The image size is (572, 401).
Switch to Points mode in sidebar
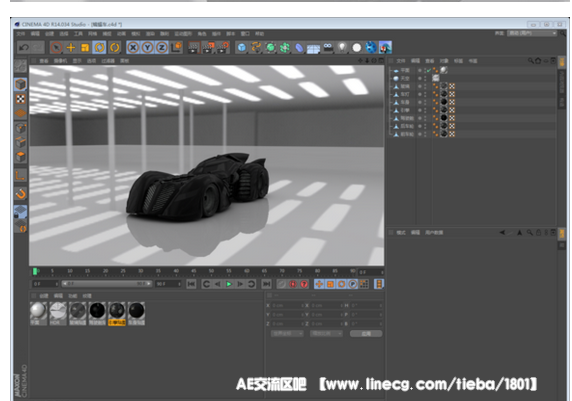(20, 128)
